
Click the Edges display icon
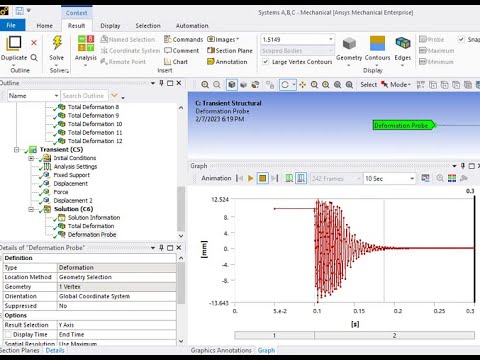click(x=403, y=43)
